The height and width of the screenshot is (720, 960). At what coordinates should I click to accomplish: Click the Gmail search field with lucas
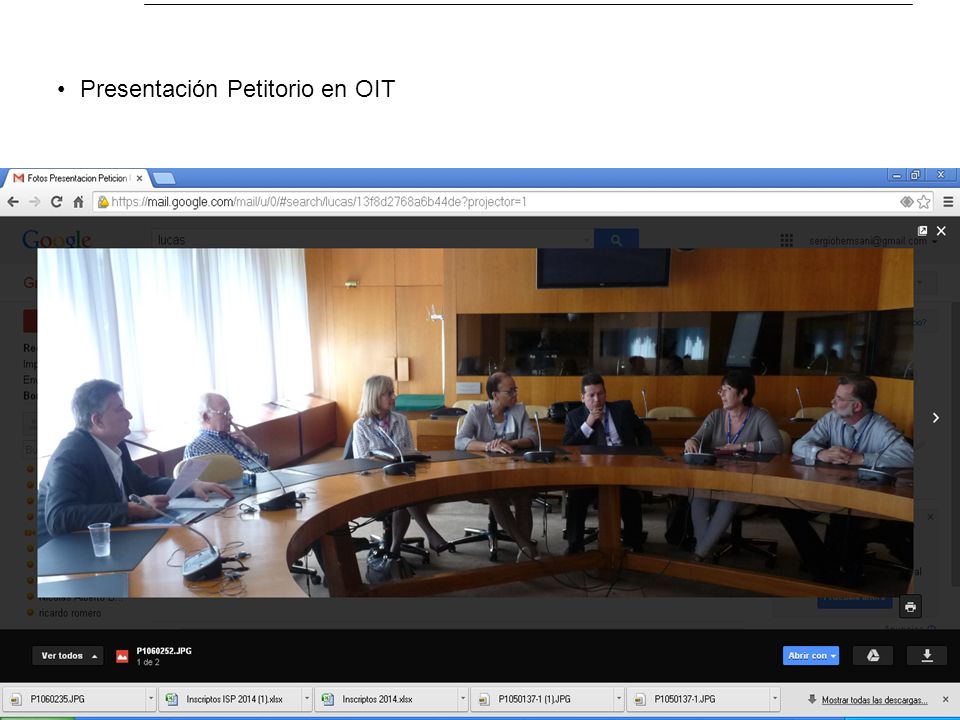[372, 240]
